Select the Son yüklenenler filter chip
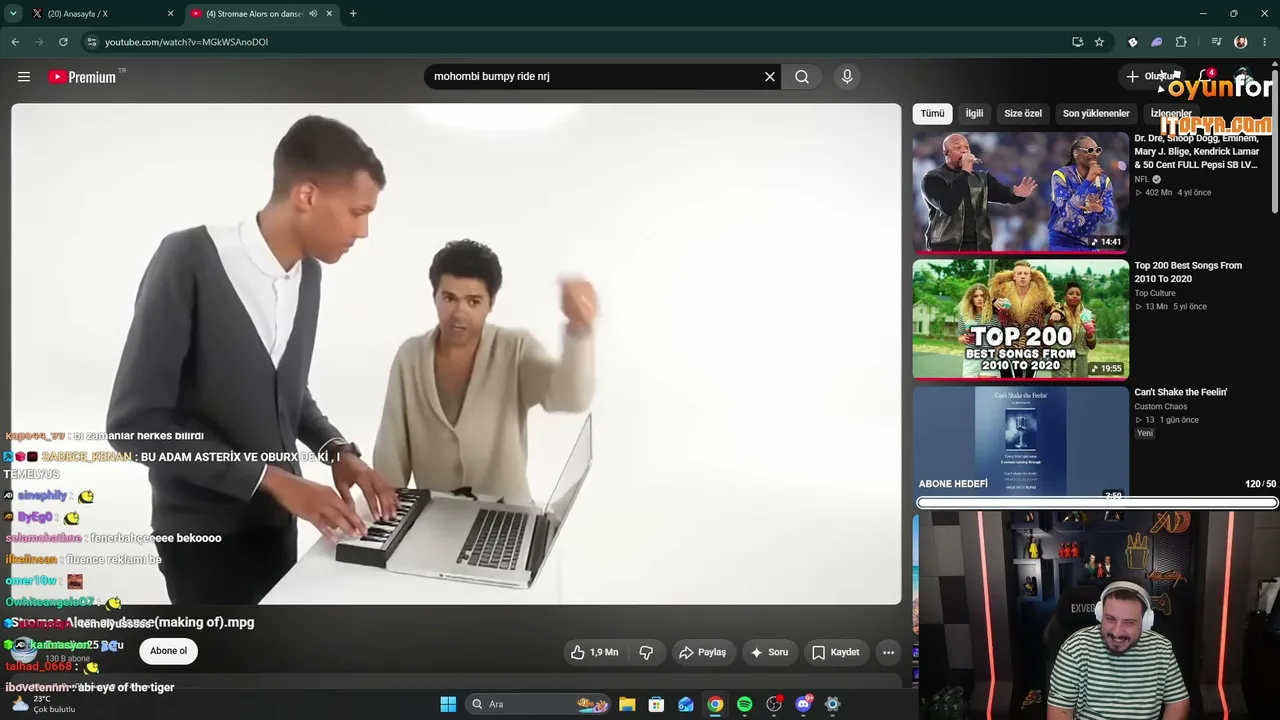Screen dimensions: 1280x720 pyautogui.click(x=1096, y=114)
